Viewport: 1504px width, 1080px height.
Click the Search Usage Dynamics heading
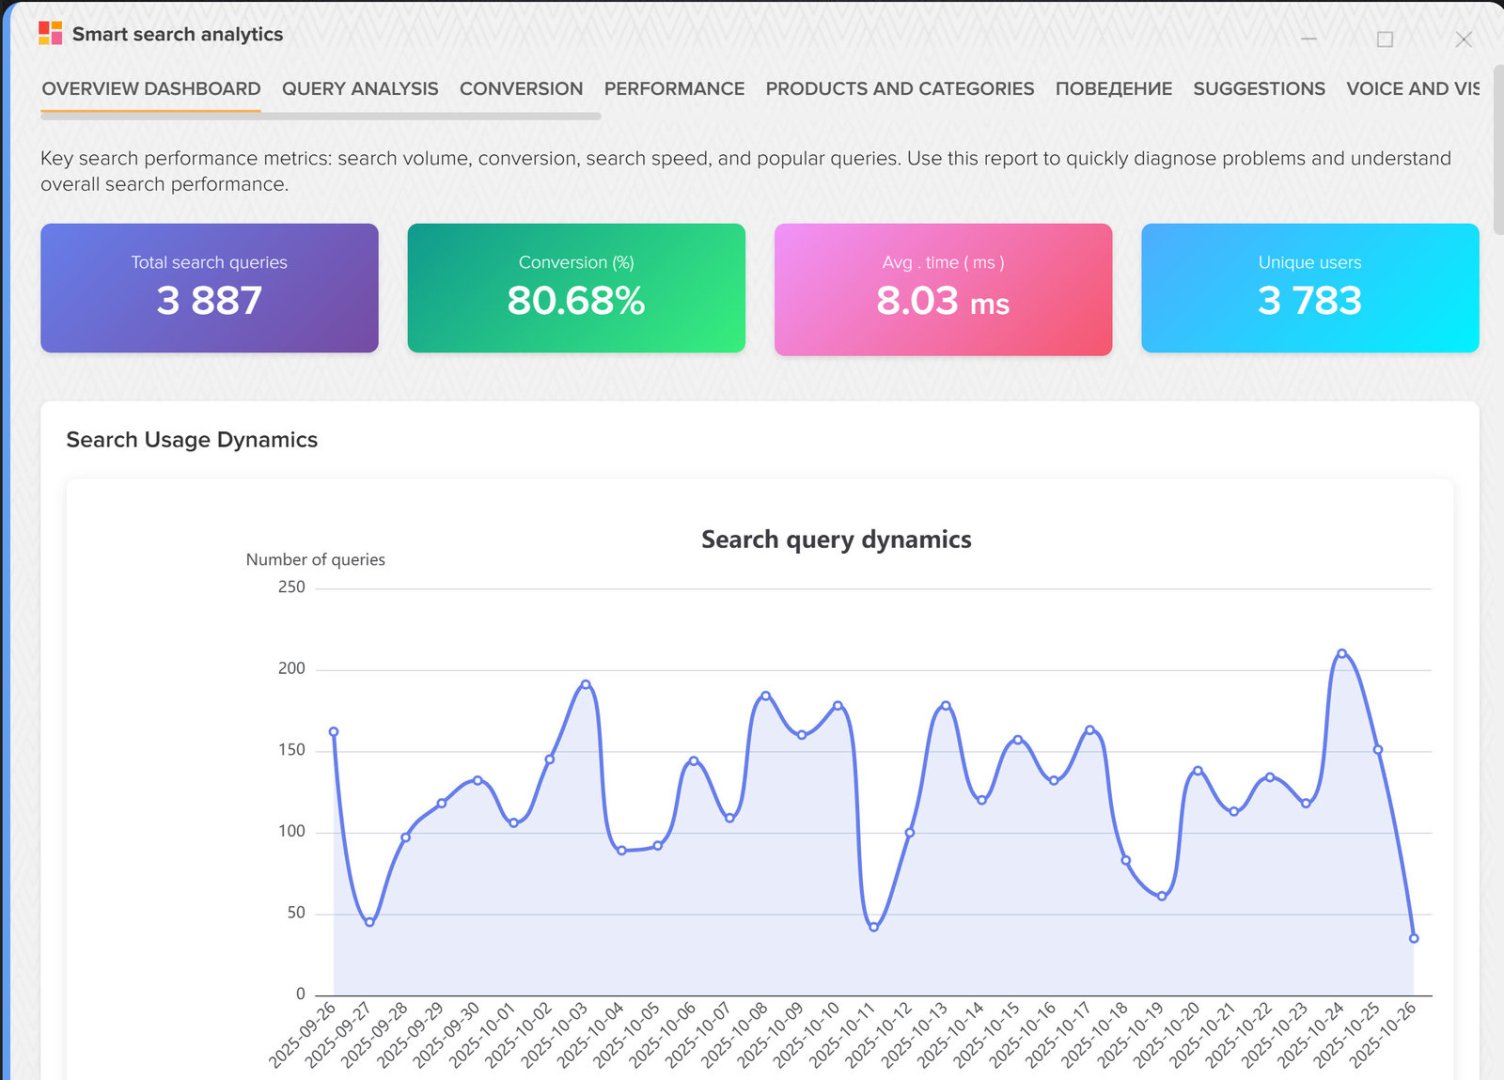tap(192, 440)
